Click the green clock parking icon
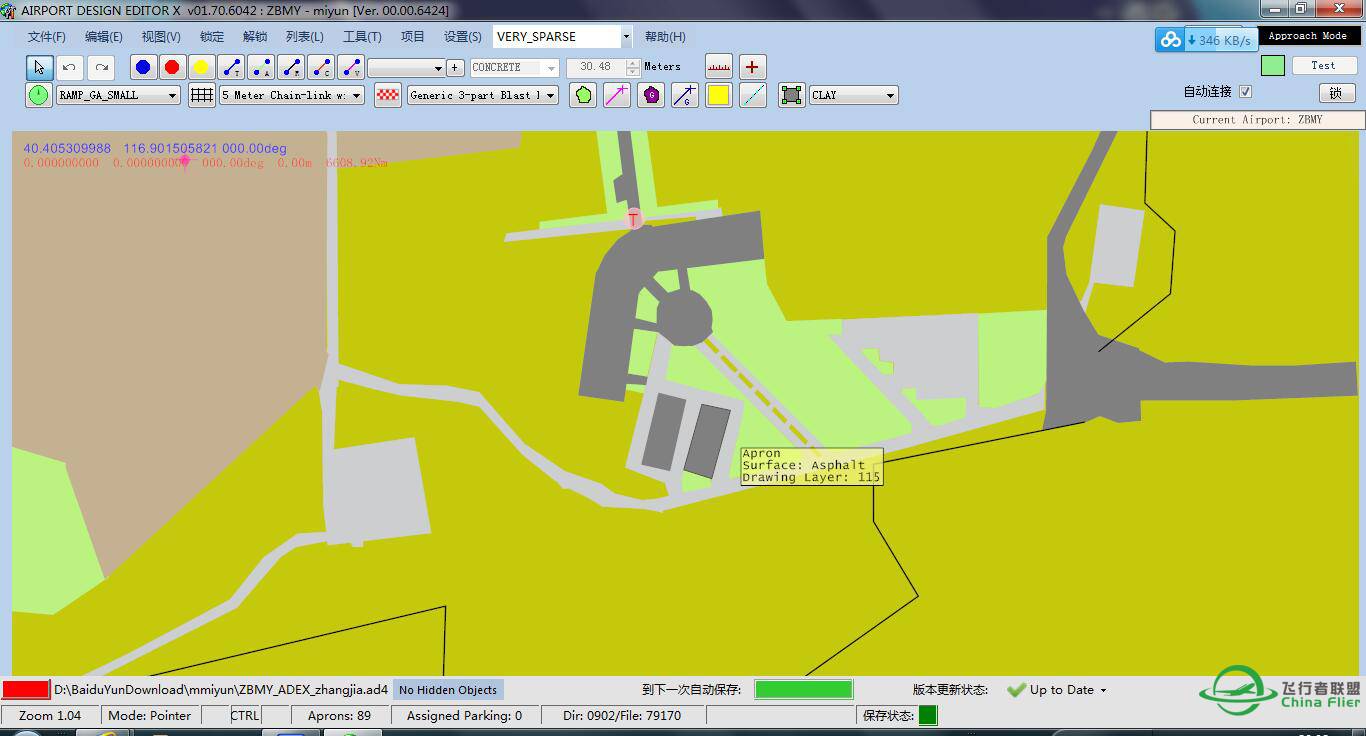The image size is (1366, 736). 38,95
